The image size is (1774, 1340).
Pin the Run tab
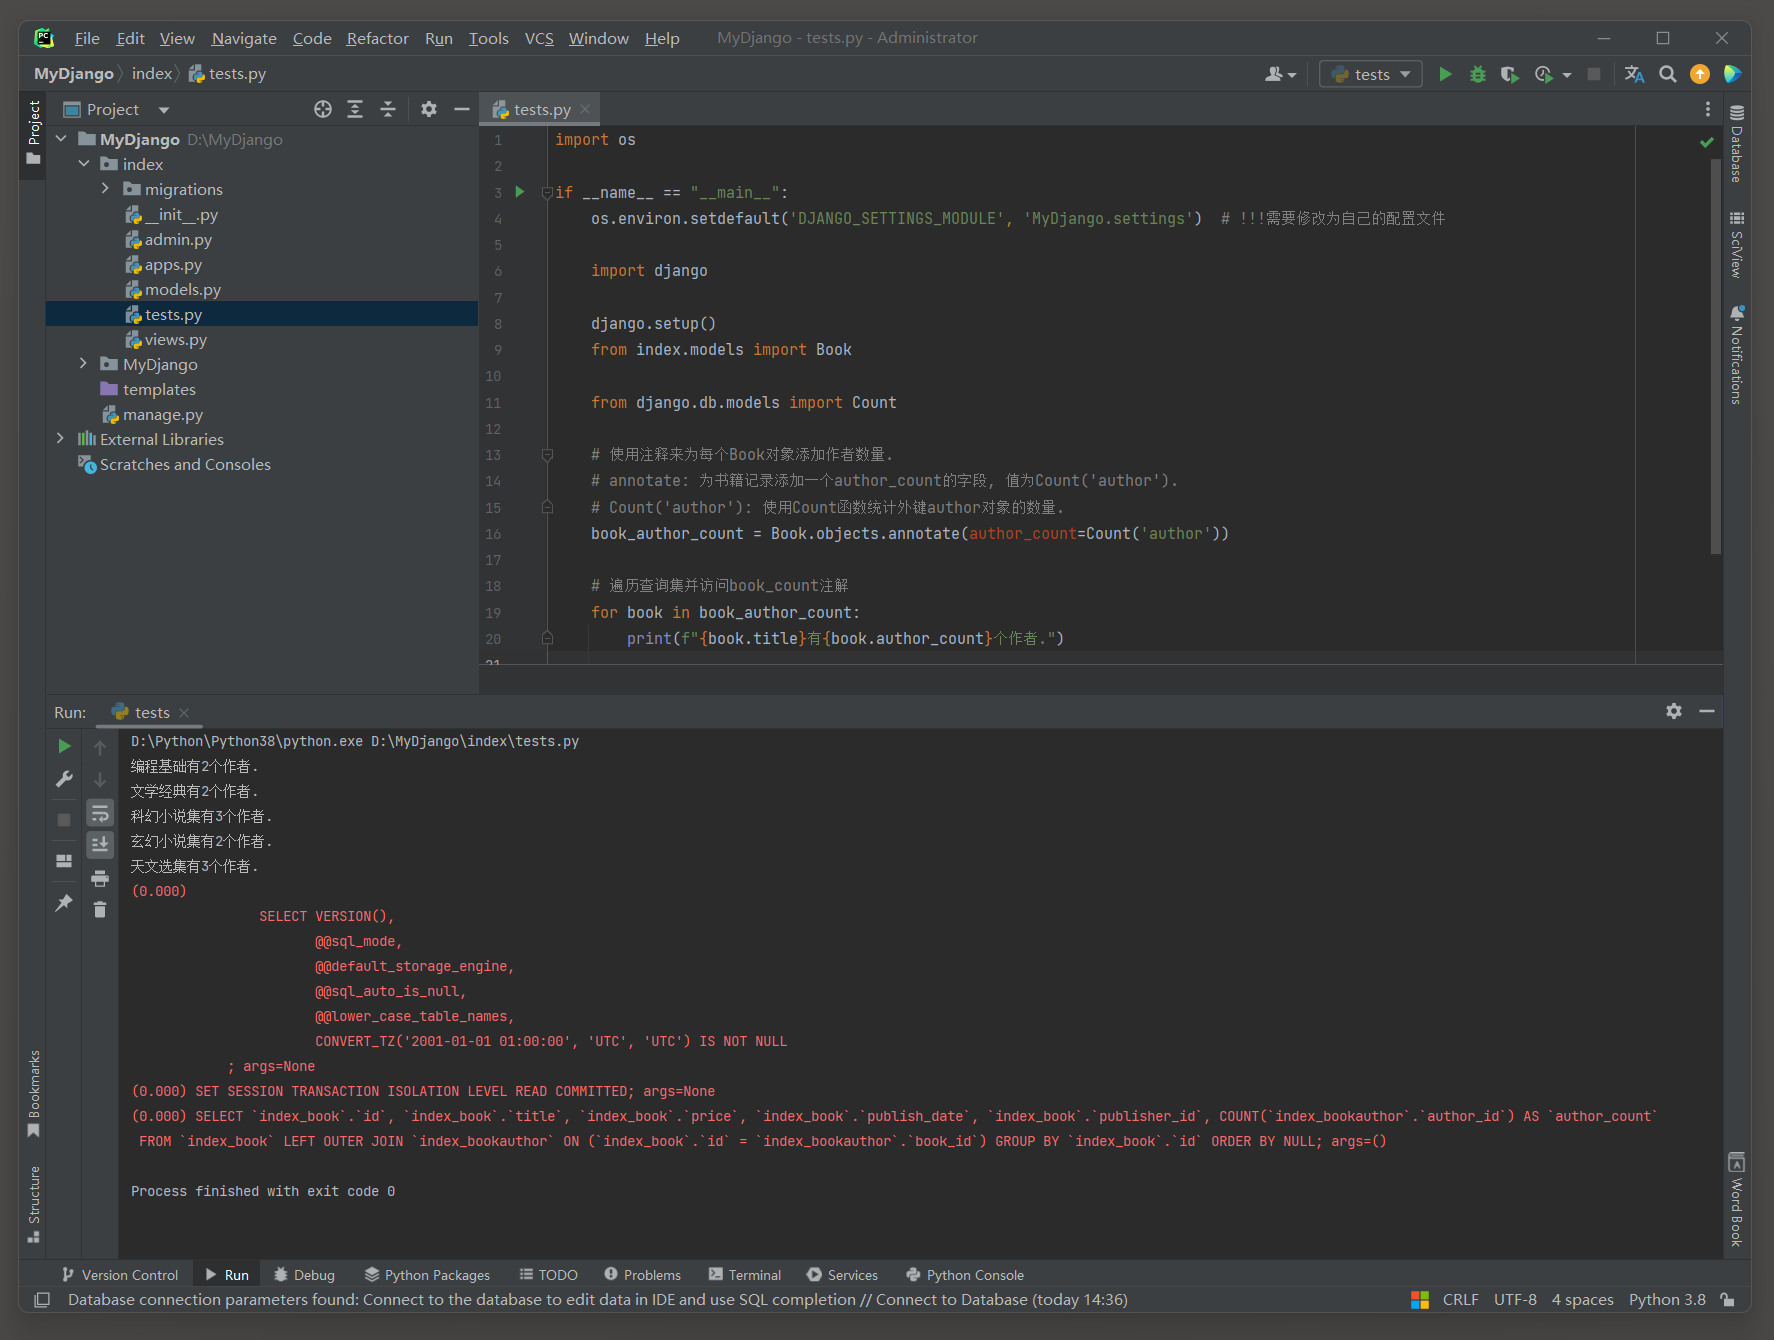[x=64, y=903]
